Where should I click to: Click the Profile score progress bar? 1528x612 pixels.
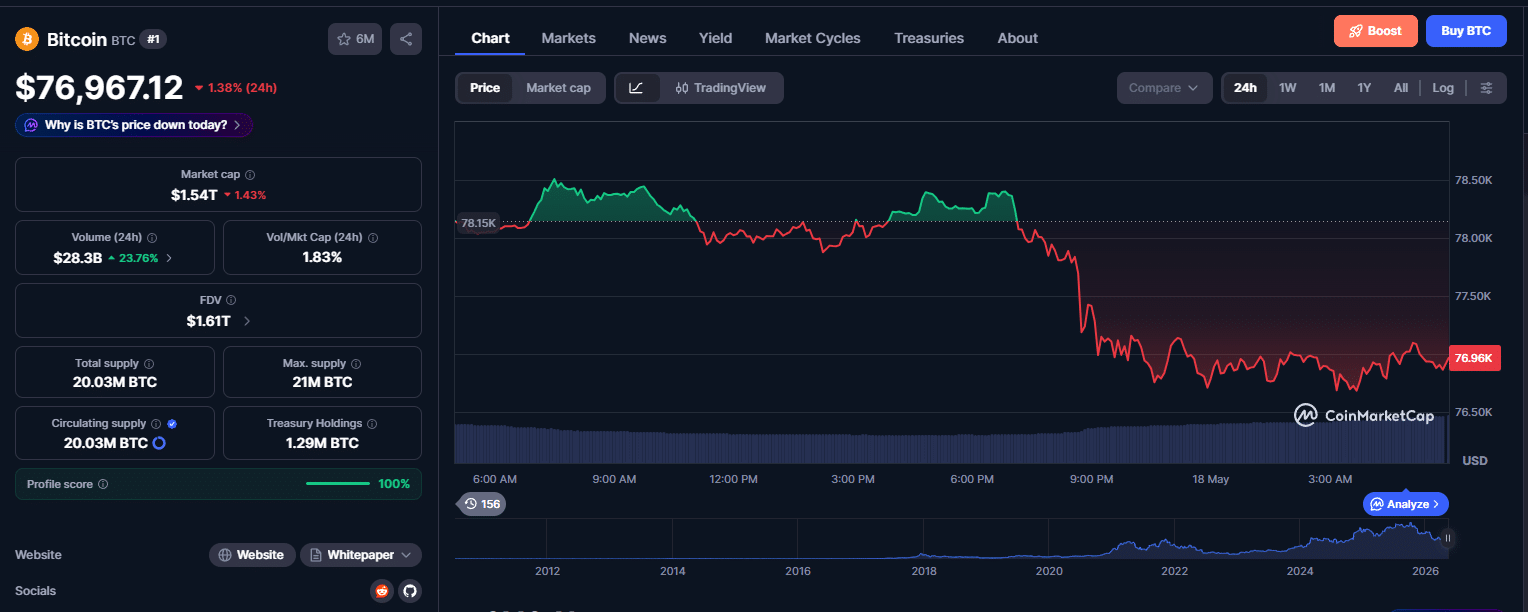coord(338,484)
